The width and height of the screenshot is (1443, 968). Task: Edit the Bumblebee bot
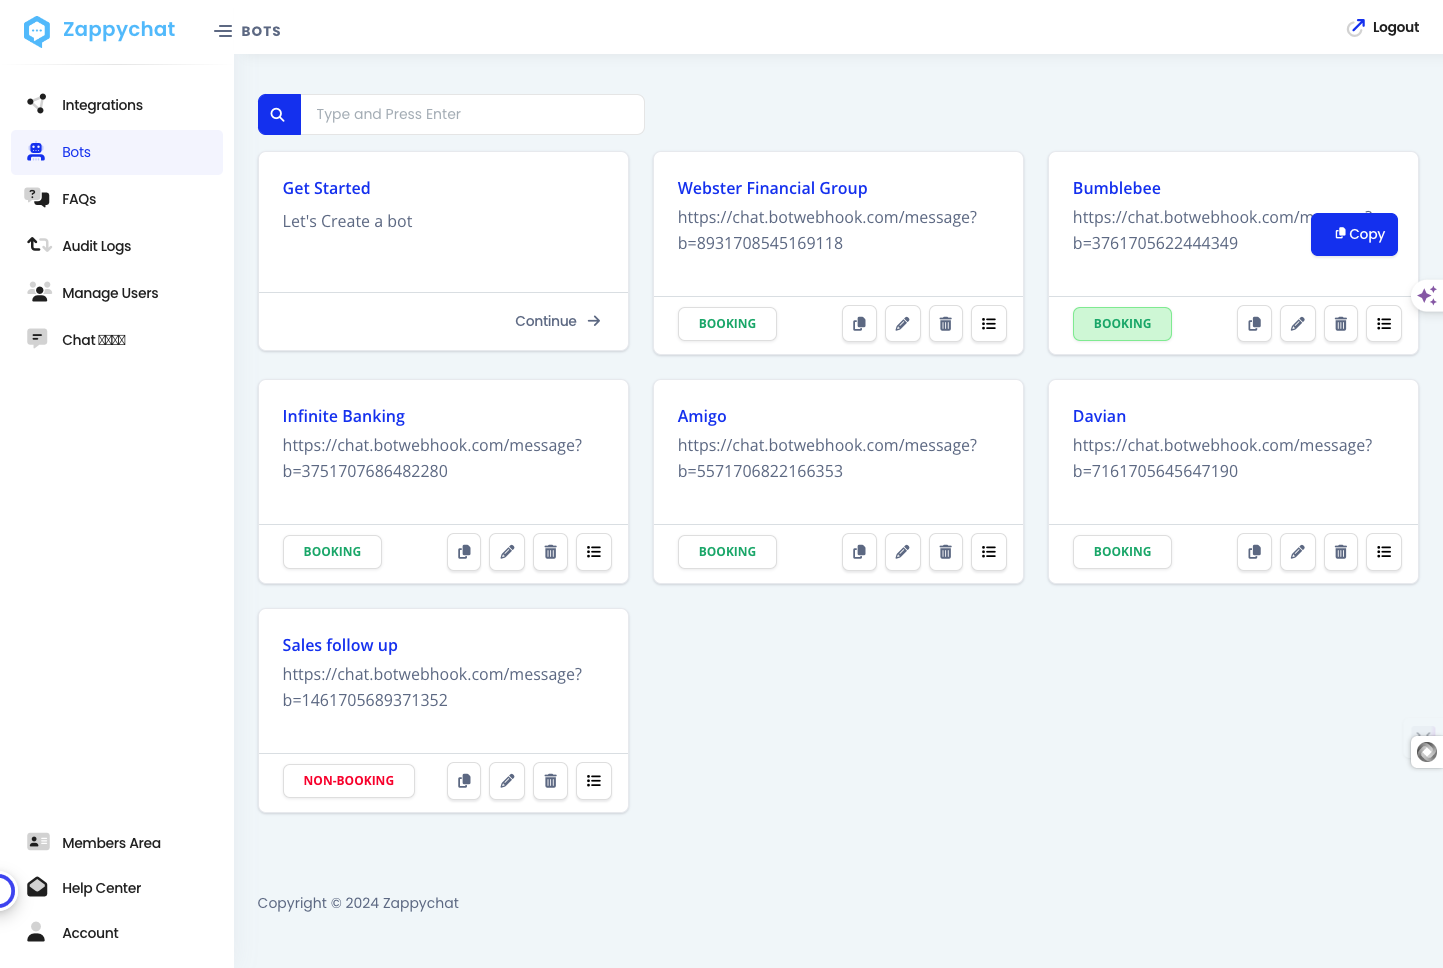1297,324
